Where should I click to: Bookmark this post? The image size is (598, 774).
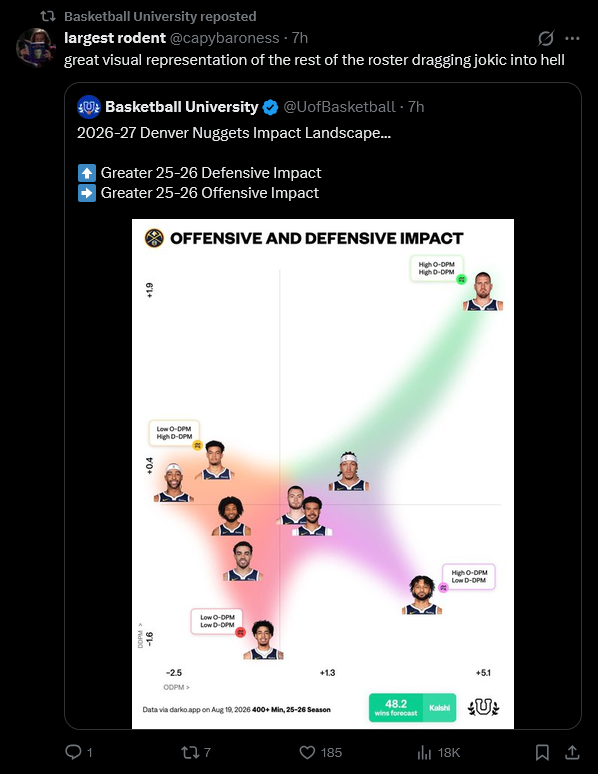[x=542, y=752]
